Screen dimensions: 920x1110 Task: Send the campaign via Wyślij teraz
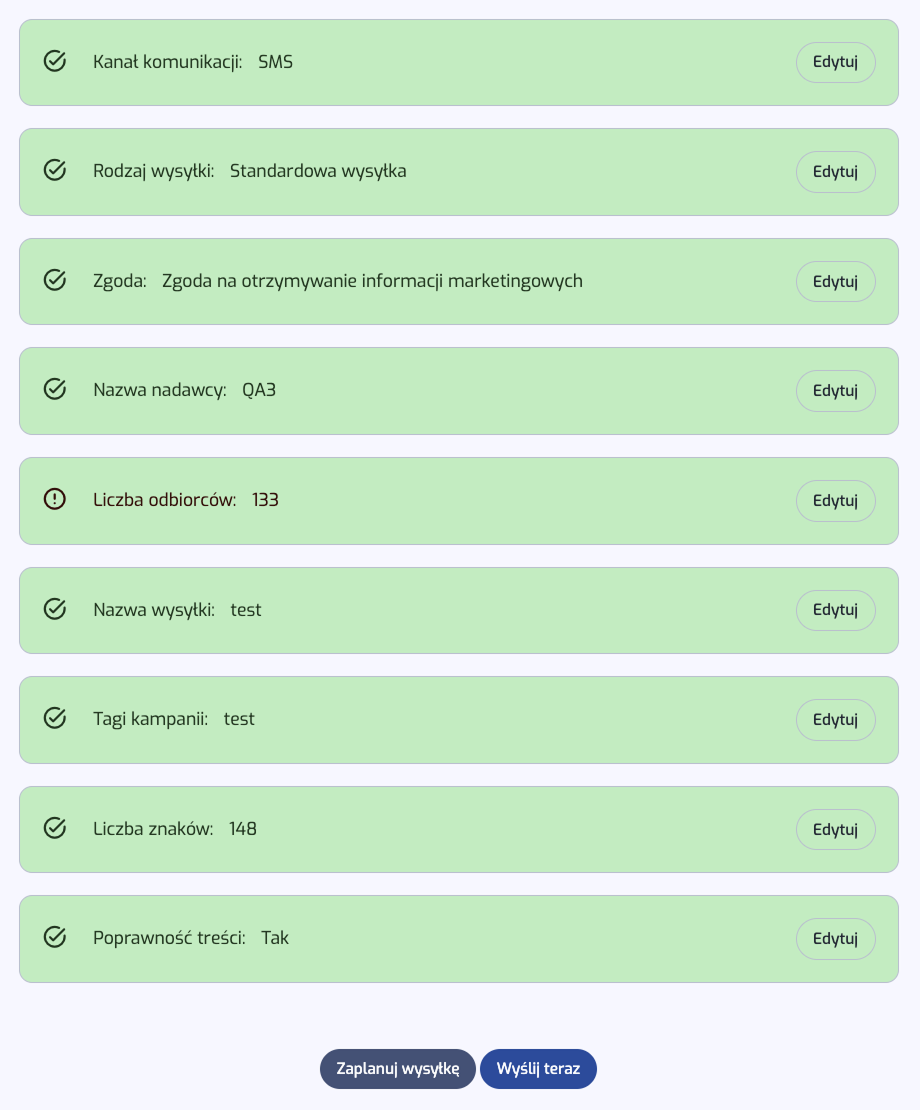click(538, 1068)
